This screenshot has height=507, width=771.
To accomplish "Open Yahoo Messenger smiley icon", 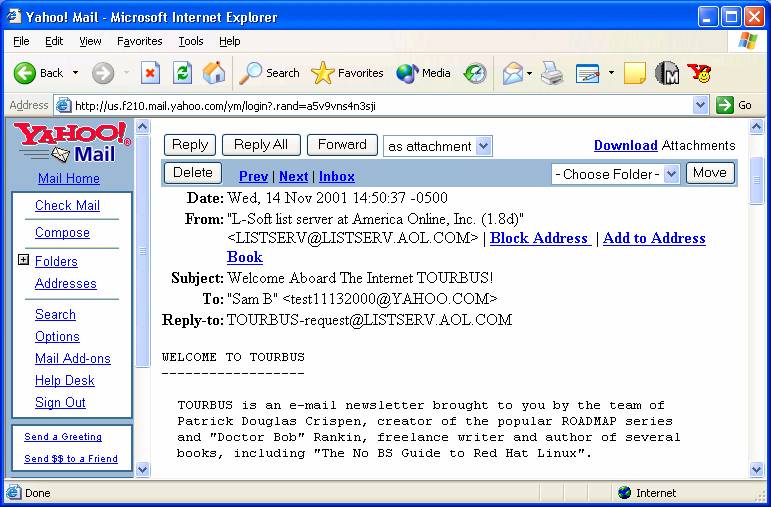I will click(699, 73).
